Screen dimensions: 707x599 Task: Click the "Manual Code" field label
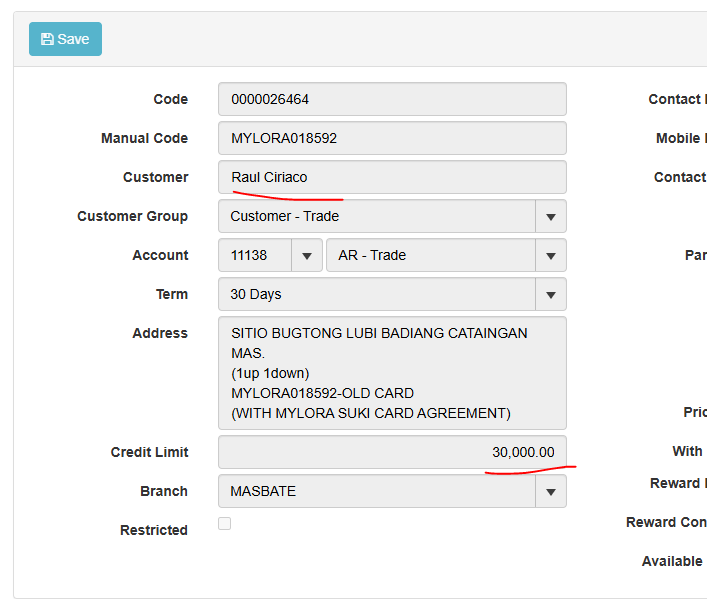pos(144,138)
